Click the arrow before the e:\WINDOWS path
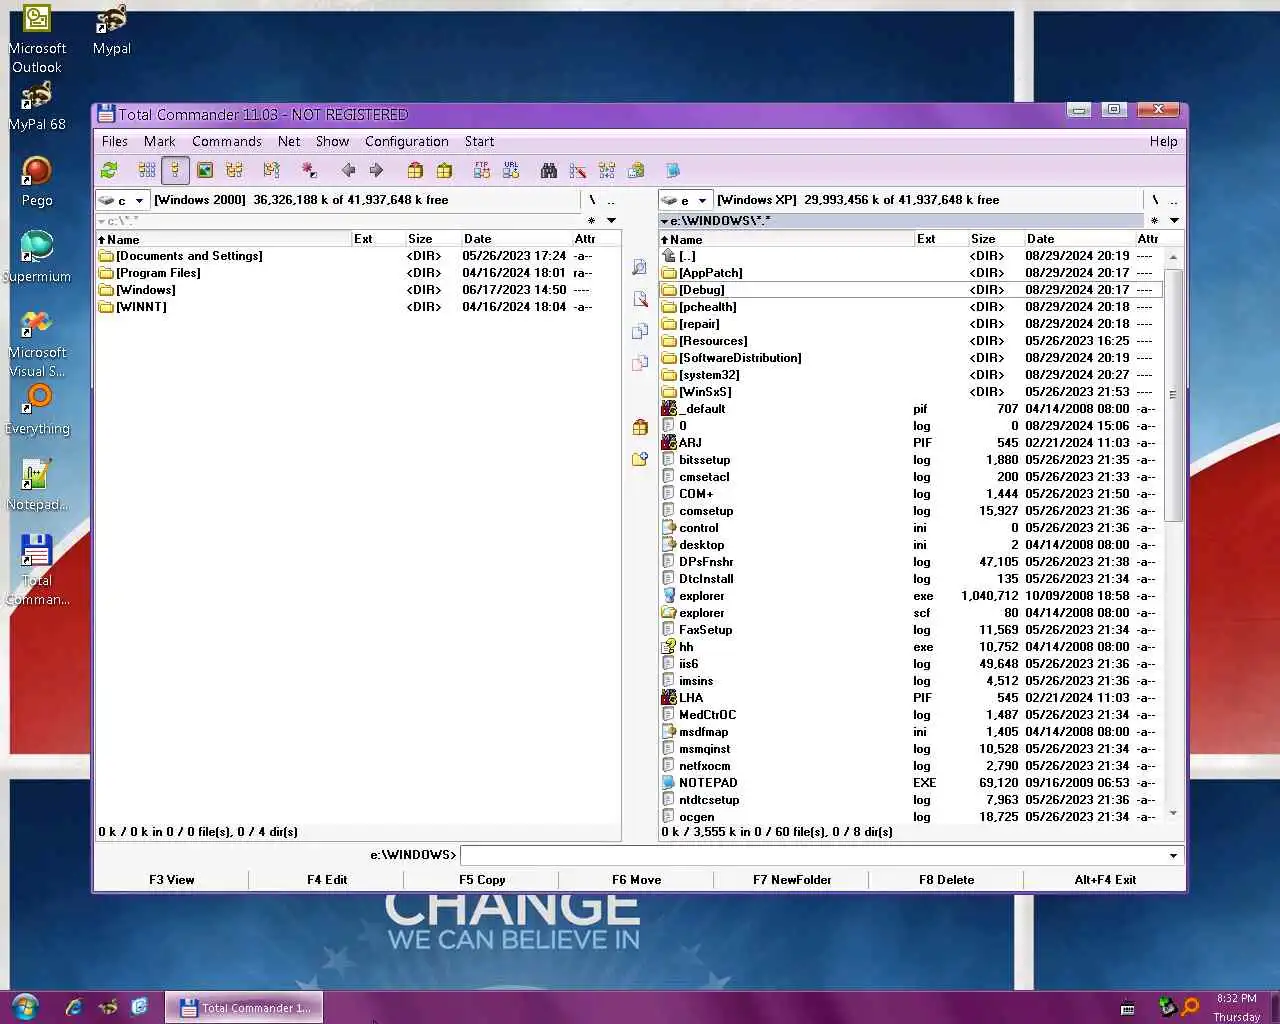The width and height of the screenshot is (1280, 1024). (x=664, y=220)
